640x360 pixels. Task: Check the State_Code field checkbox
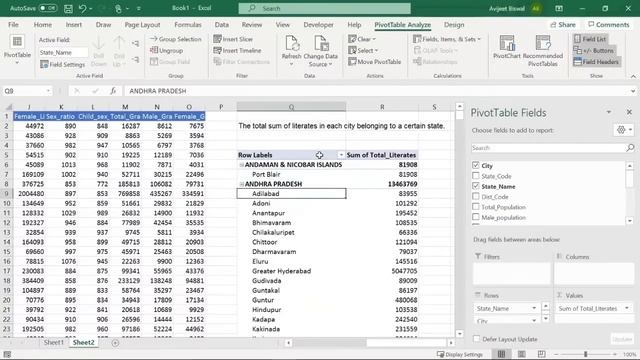click(x=476, y=176)
